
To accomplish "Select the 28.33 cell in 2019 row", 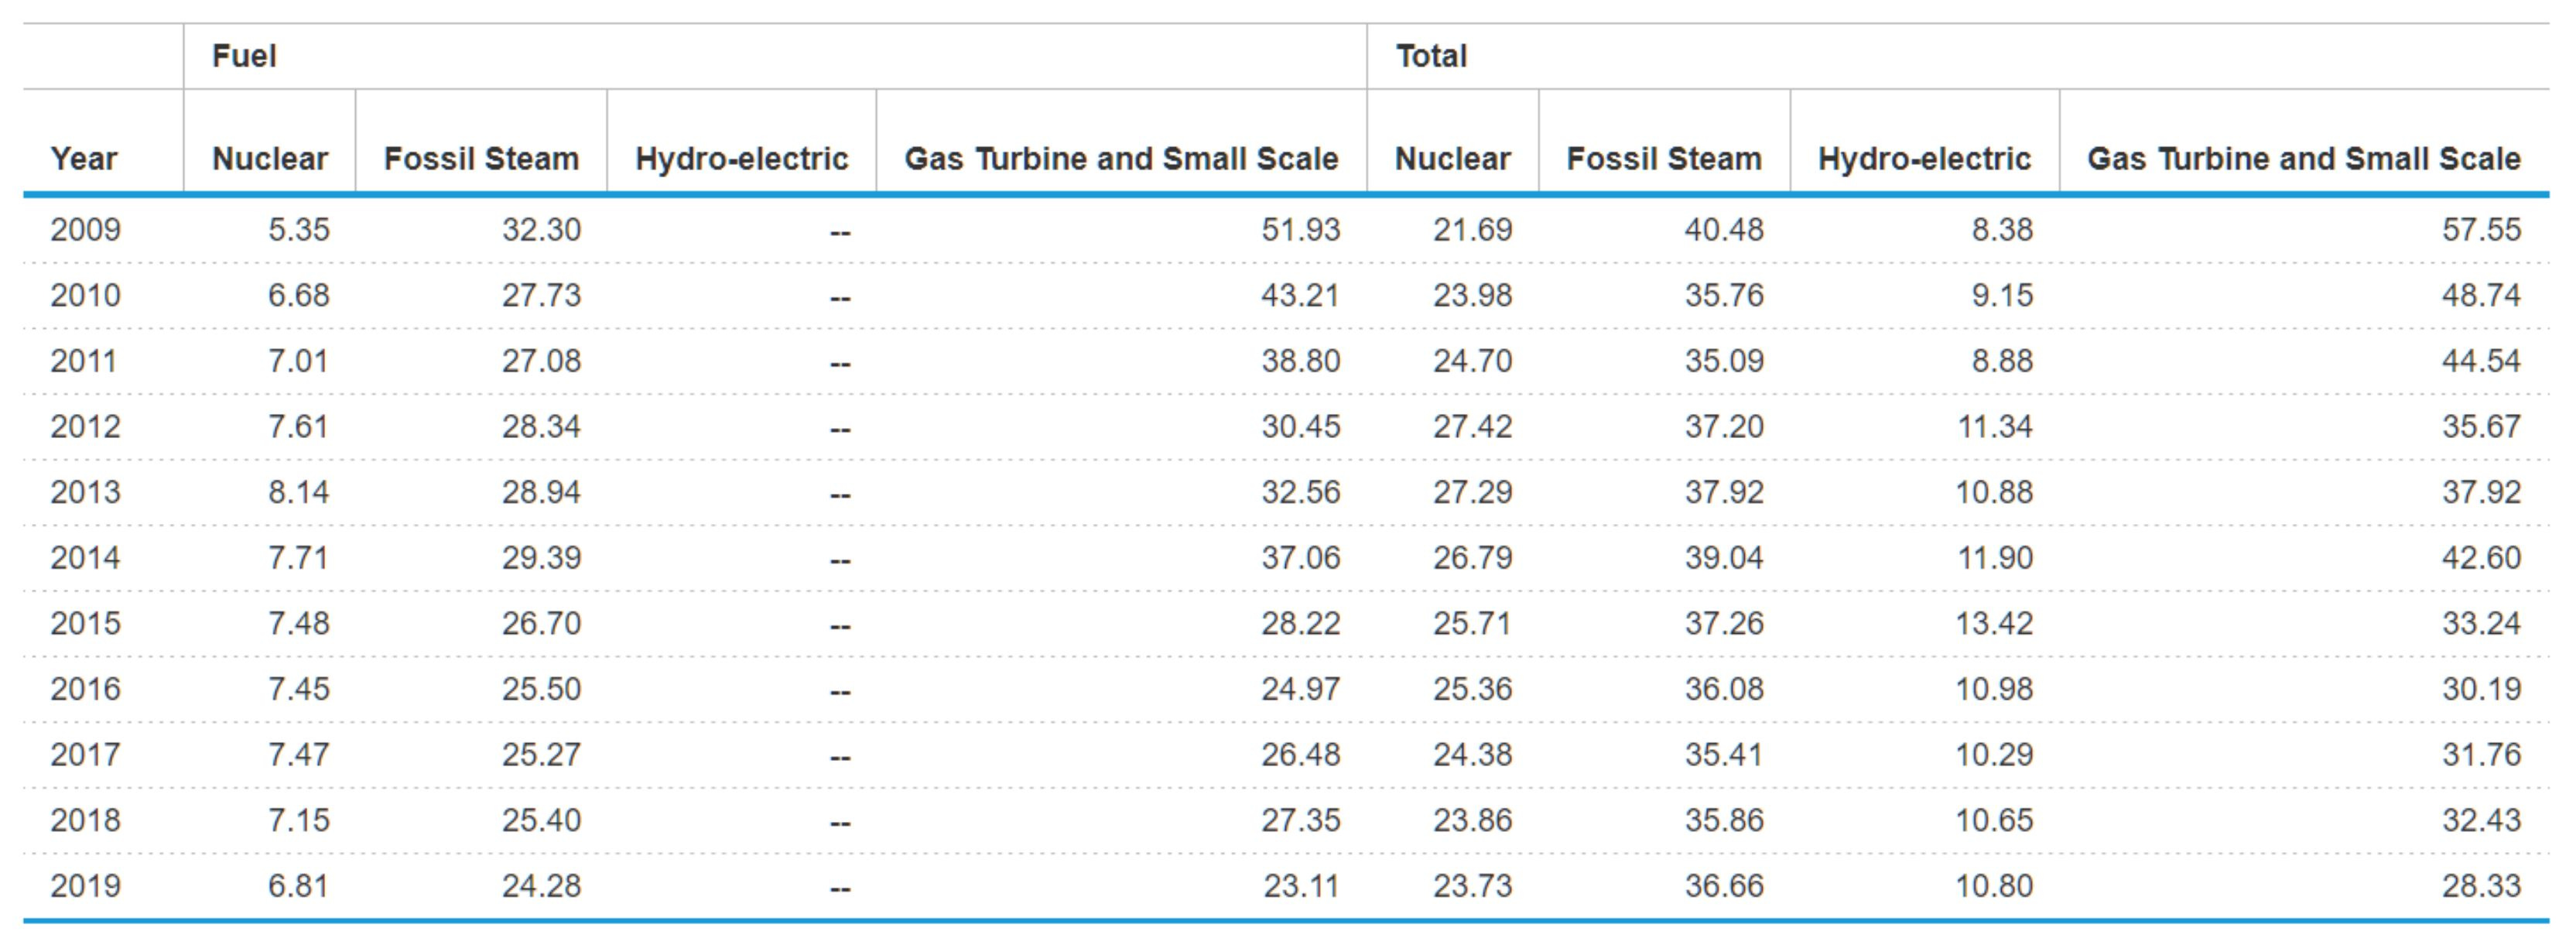I will pyautogui.click(x=2481, y=886).
